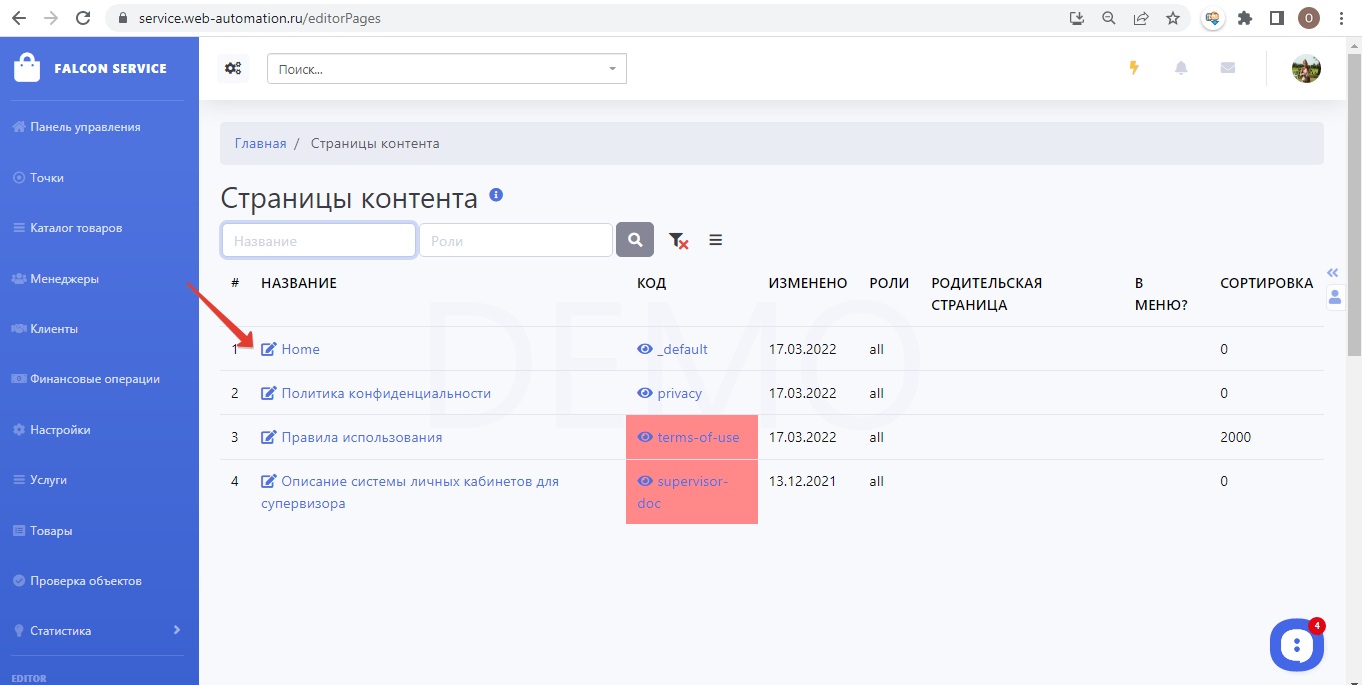The height and width of the screenshot is (685, 1362).
Task: Preview the _default page via eye icon
Action: pyautogui.click(x=645, y=349)
